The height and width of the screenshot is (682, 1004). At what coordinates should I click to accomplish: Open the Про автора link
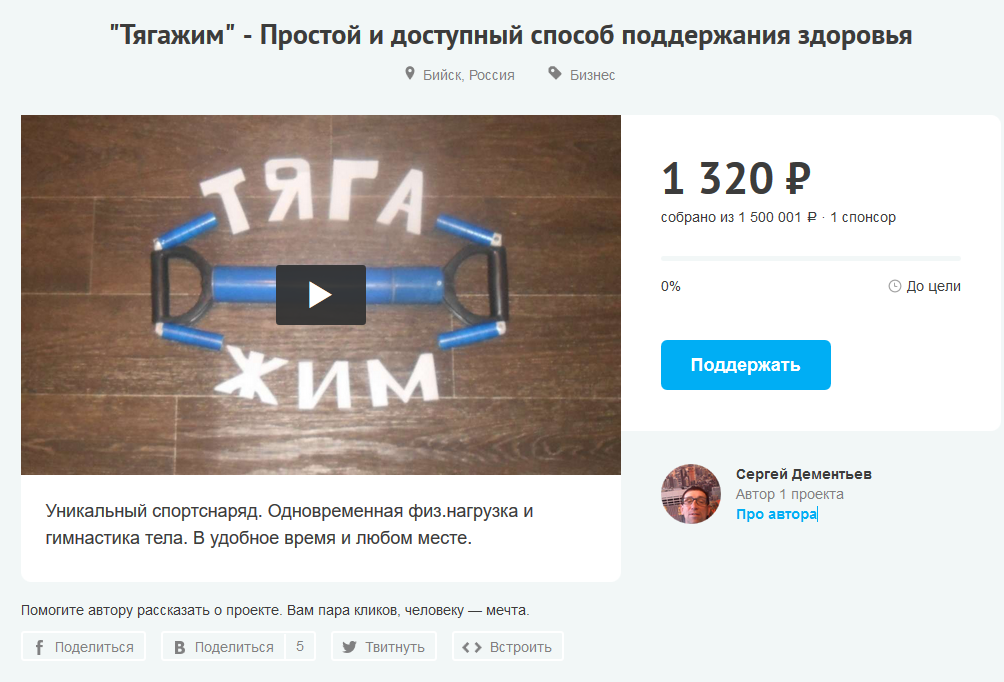coord(776,514)
